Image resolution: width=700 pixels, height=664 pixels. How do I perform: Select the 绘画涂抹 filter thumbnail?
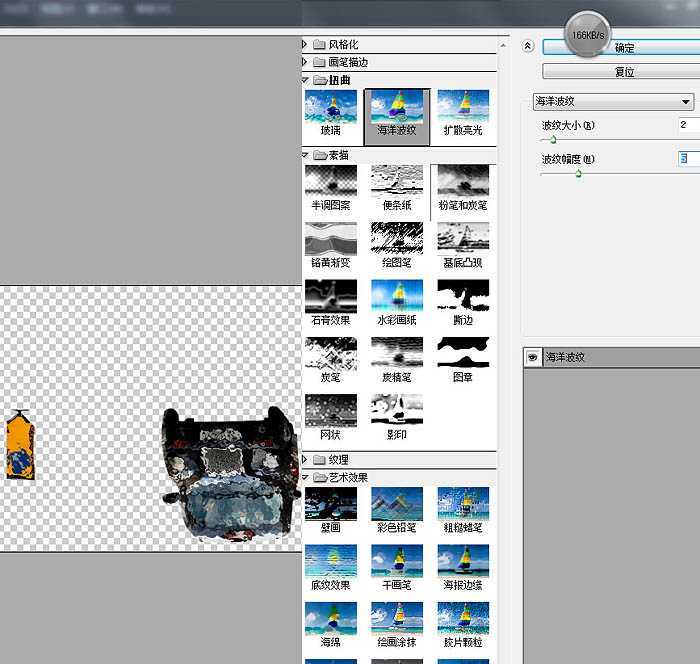coord(397,619)
